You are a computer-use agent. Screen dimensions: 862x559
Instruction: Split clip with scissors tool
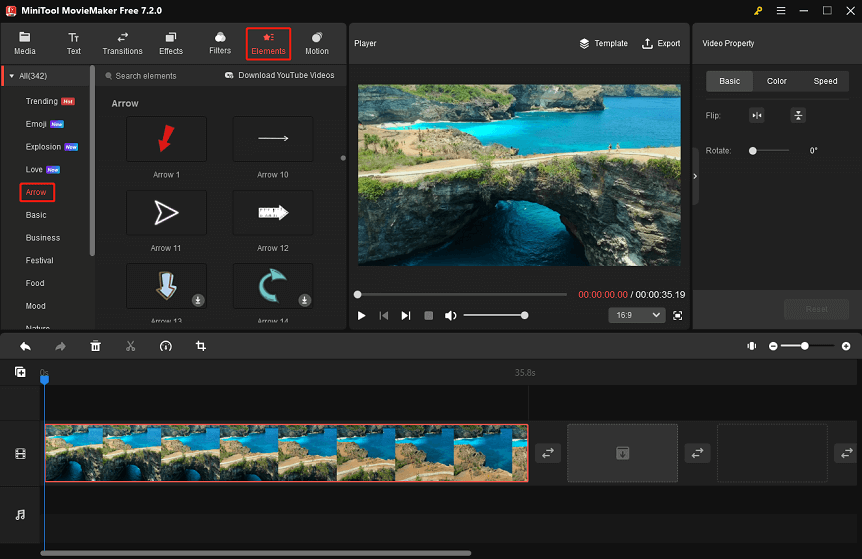(130, 346)
